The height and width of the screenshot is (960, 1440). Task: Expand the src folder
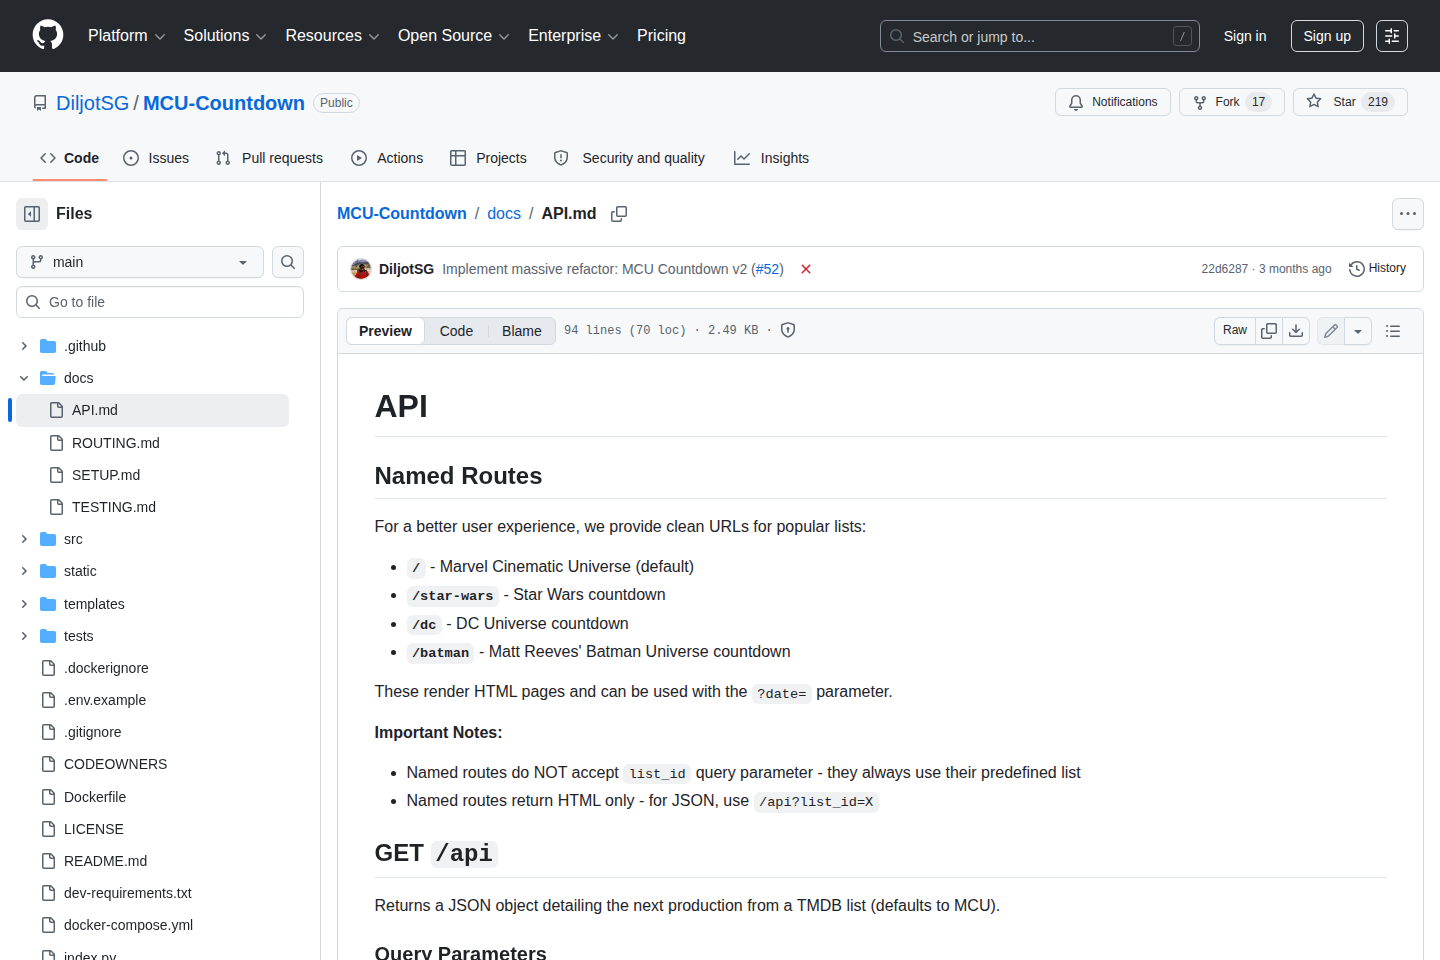[x=24, y=539]
